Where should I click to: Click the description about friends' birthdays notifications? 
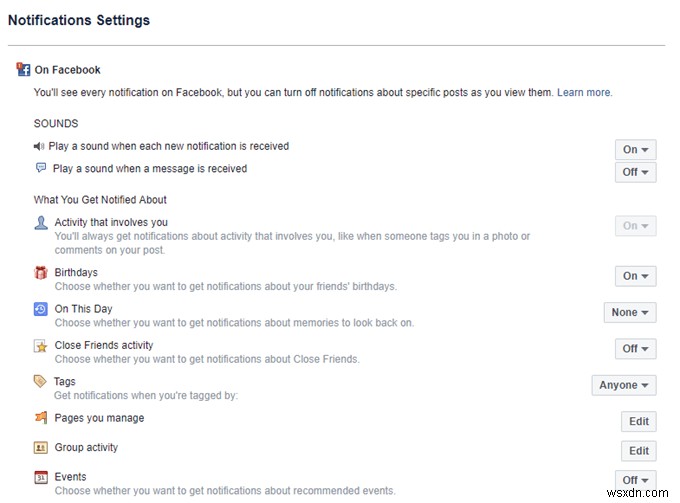[226, 287]
